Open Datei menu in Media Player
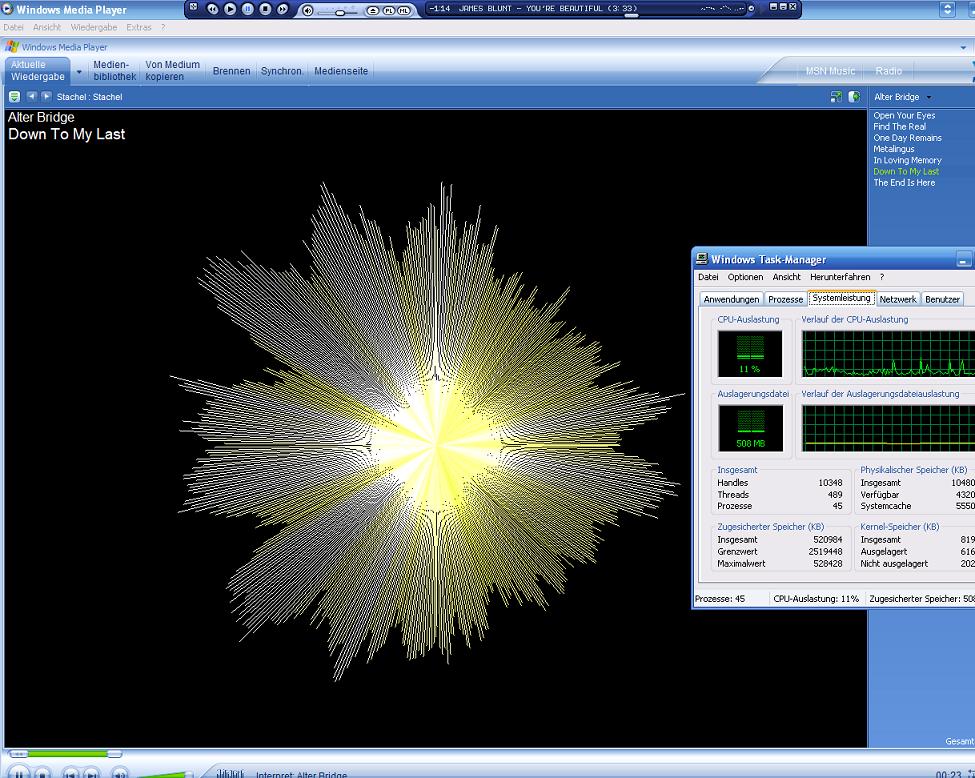975x778 pixels. pos(13,27)
